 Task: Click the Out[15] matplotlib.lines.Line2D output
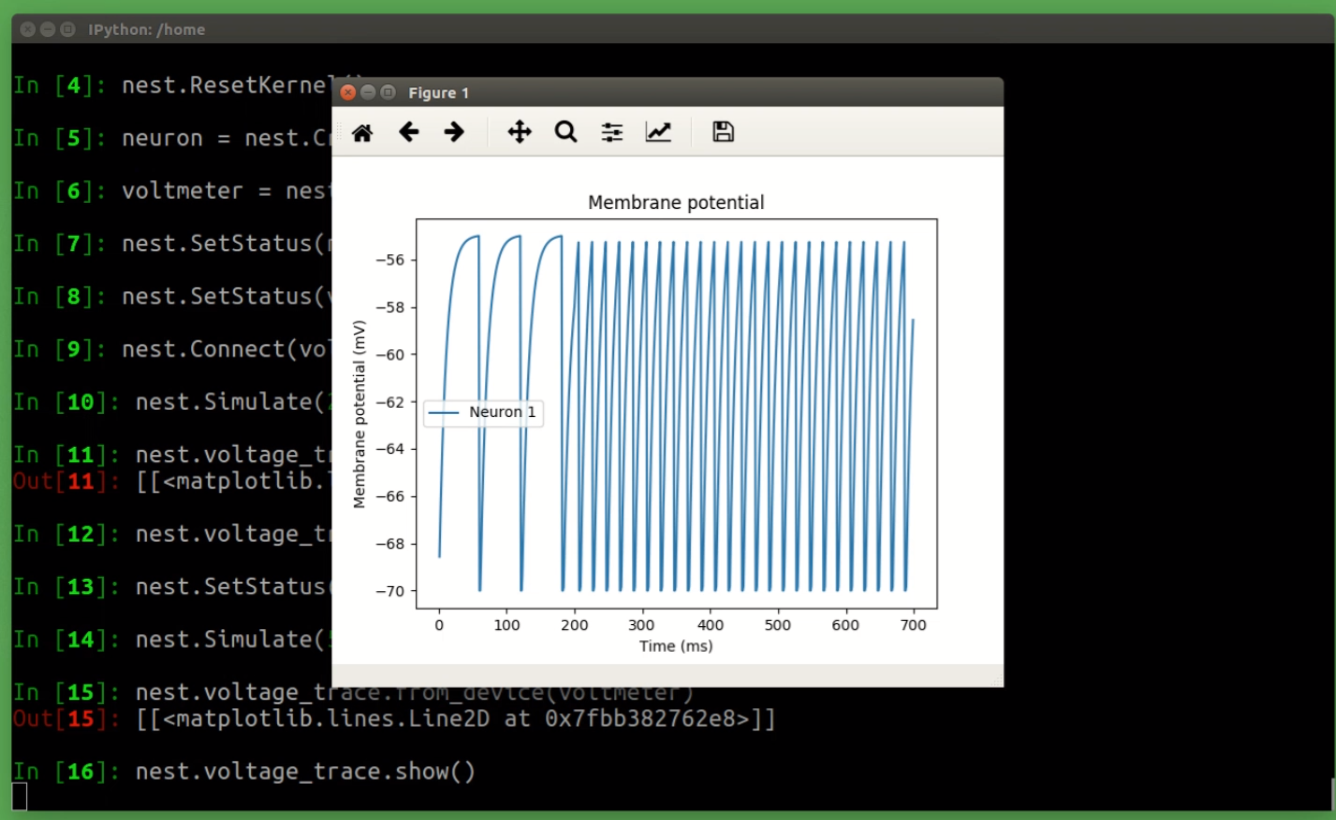(x=394, y=718)
